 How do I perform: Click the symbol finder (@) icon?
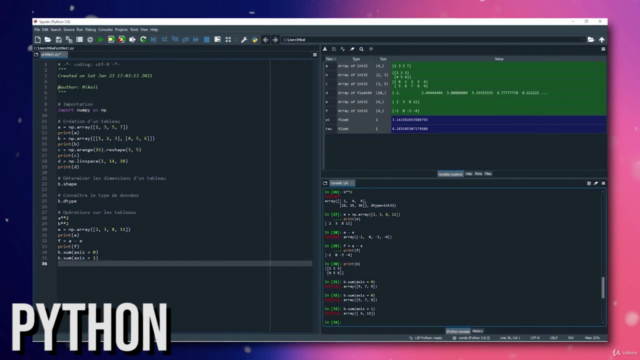(x=90, y=40)
